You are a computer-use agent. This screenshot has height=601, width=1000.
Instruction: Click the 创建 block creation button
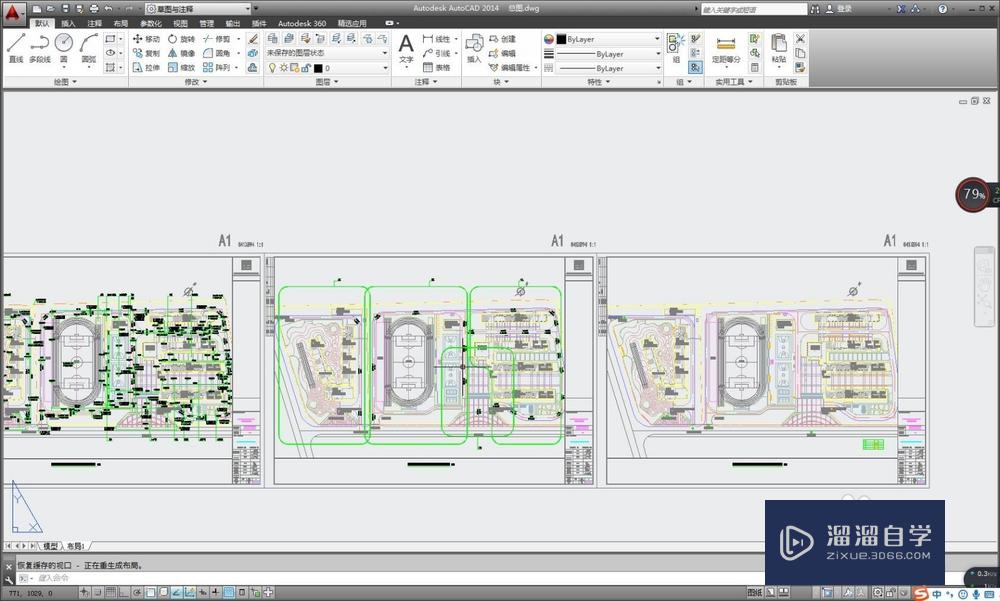[504, 38]
